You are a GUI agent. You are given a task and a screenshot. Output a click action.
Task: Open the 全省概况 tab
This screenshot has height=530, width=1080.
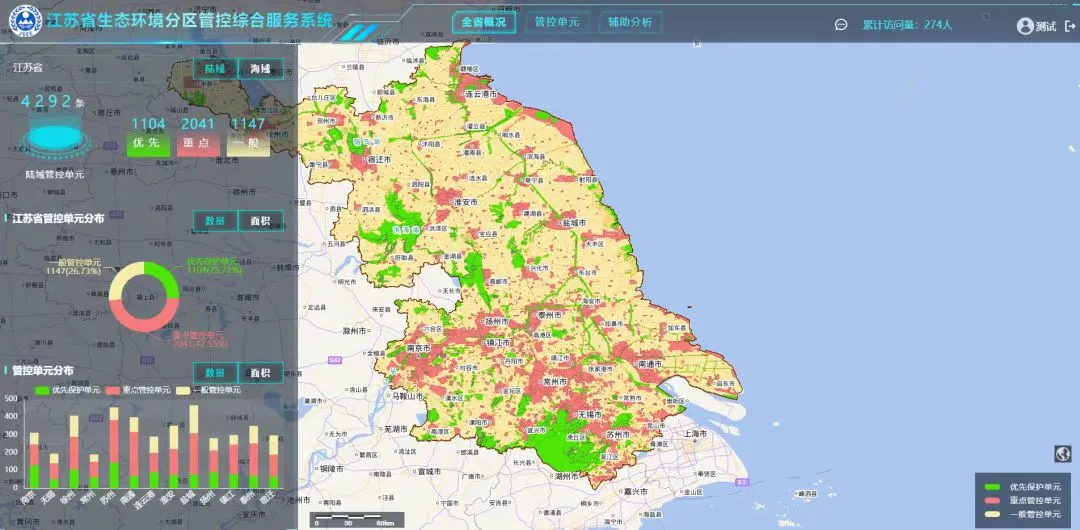(483, 23)
